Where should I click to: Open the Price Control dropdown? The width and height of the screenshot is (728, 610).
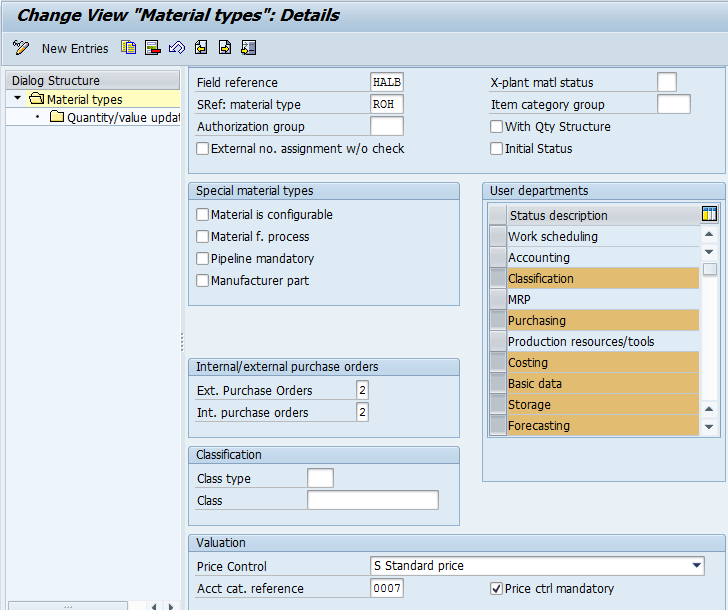click(x=696, y=565)
